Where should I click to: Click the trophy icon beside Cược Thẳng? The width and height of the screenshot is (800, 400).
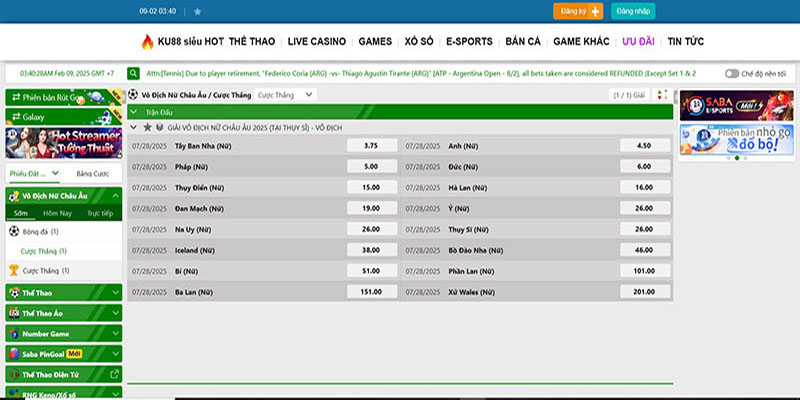pos(13,270)
